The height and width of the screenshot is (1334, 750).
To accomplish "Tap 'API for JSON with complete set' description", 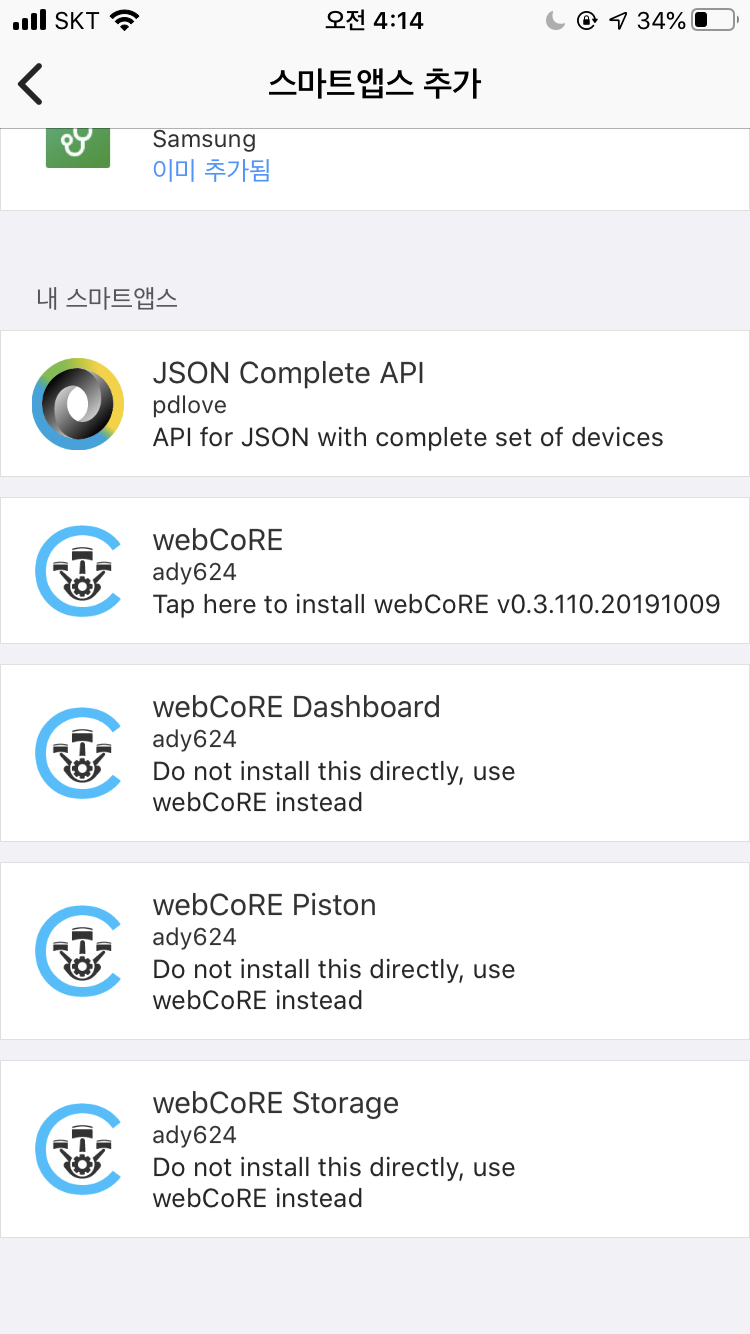I will click(x=408, y=437).
